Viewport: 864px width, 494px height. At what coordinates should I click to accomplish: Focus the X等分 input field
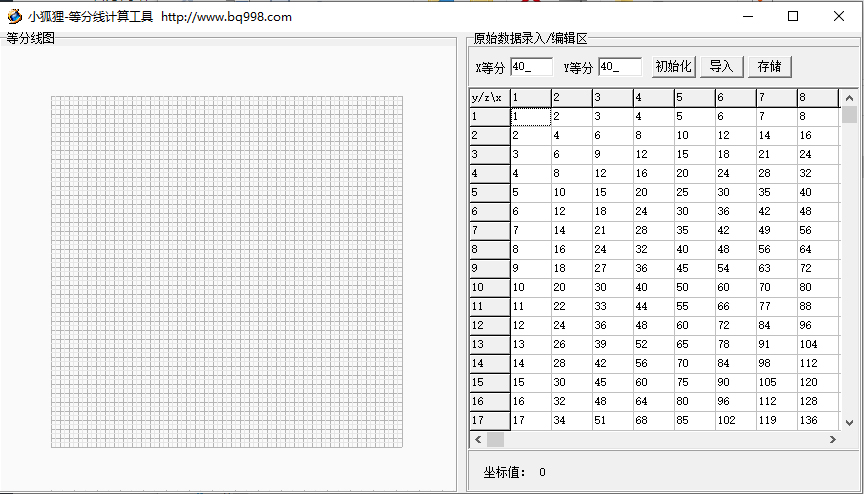(x=531, y=67)
